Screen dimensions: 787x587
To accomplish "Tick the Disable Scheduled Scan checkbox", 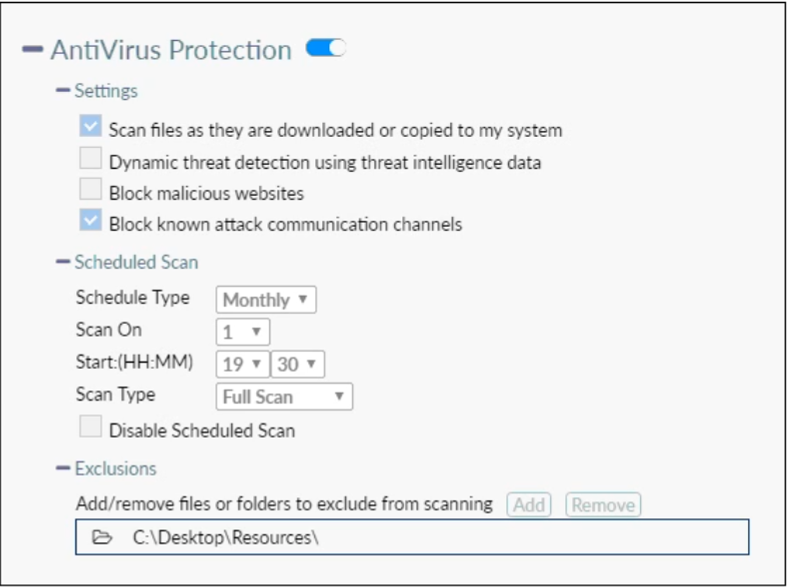I will (x=91, y=428).
